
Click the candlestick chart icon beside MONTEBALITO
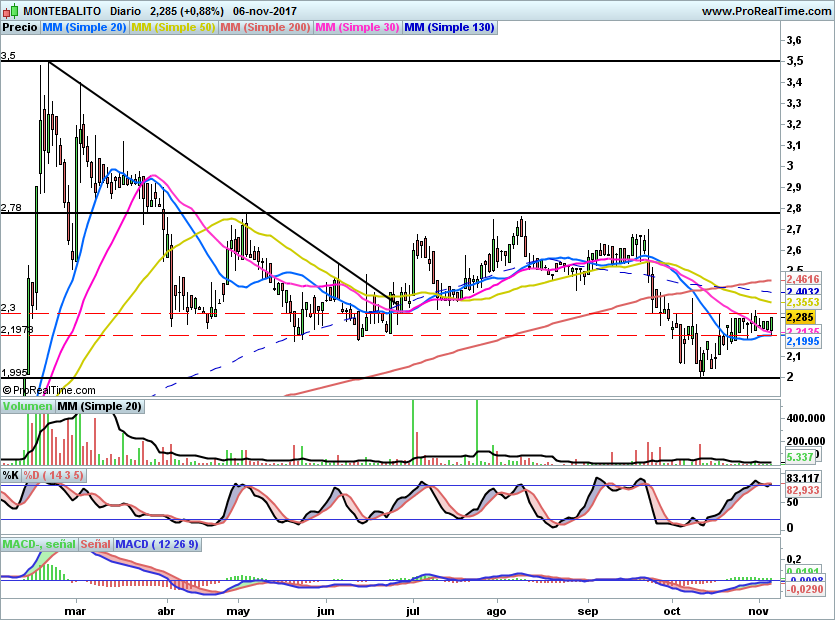click(9, 10)
